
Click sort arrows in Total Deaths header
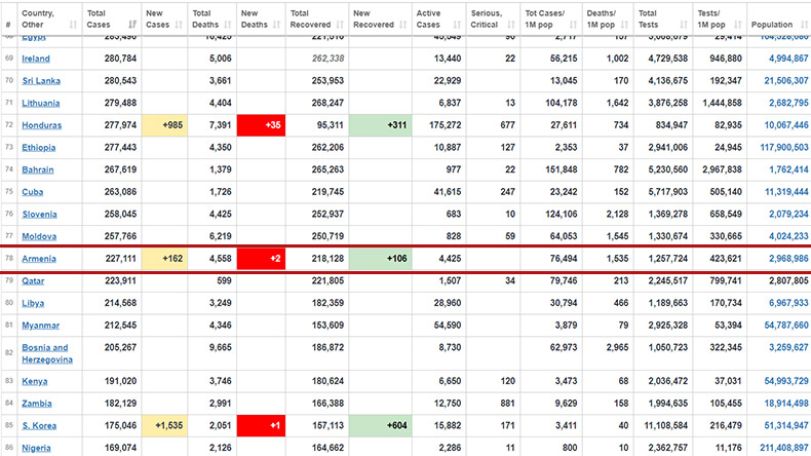228,24
